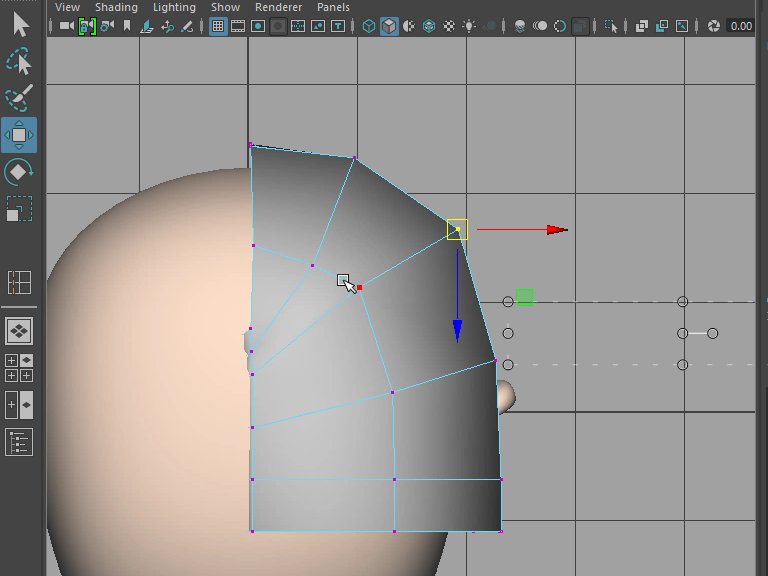Toggle the viewport grid display

click(x=218, y=26)
